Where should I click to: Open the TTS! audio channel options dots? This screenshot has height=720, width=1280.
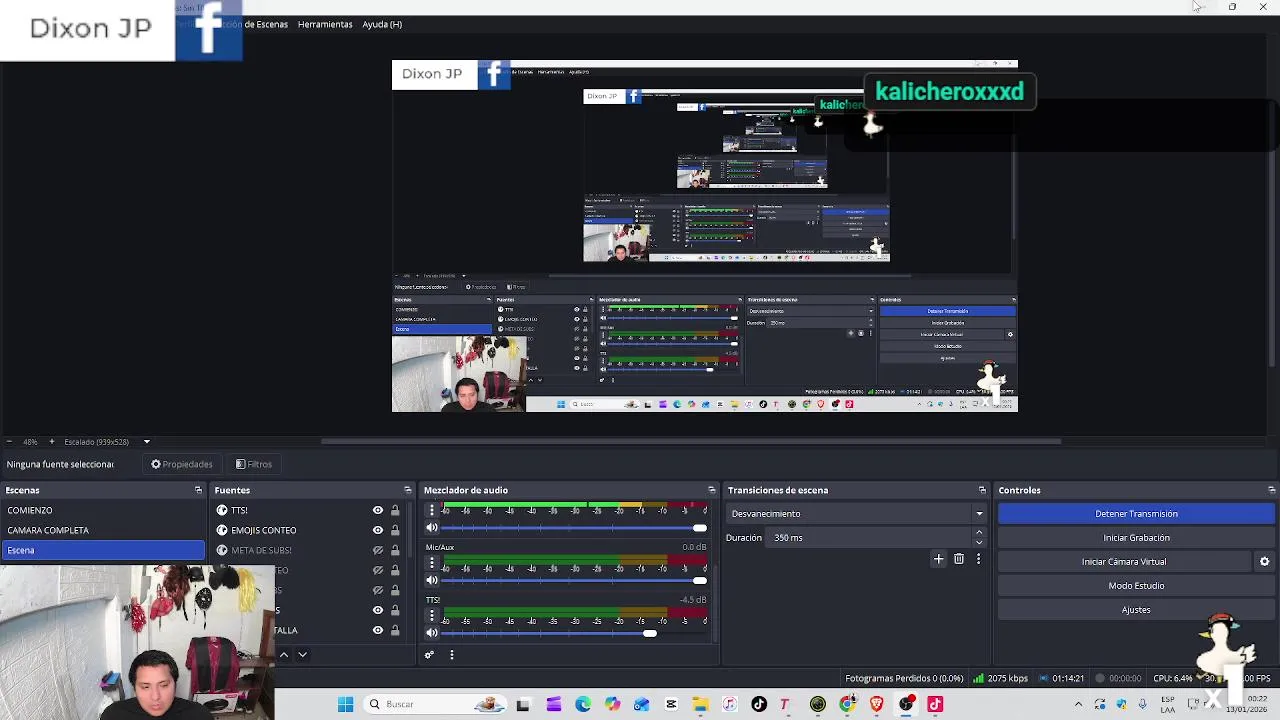[432, 615]
